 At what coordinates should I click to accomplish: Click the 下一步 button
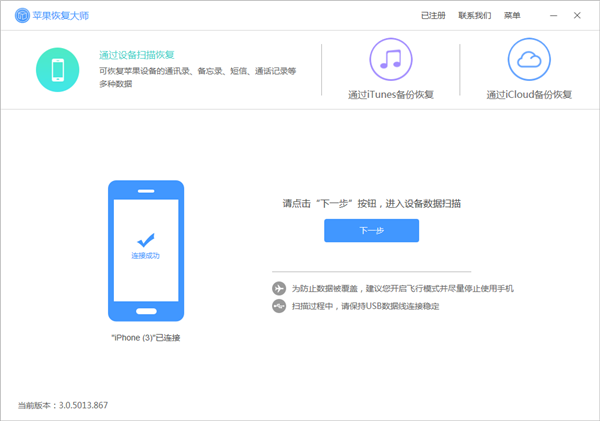click(372, 230)
